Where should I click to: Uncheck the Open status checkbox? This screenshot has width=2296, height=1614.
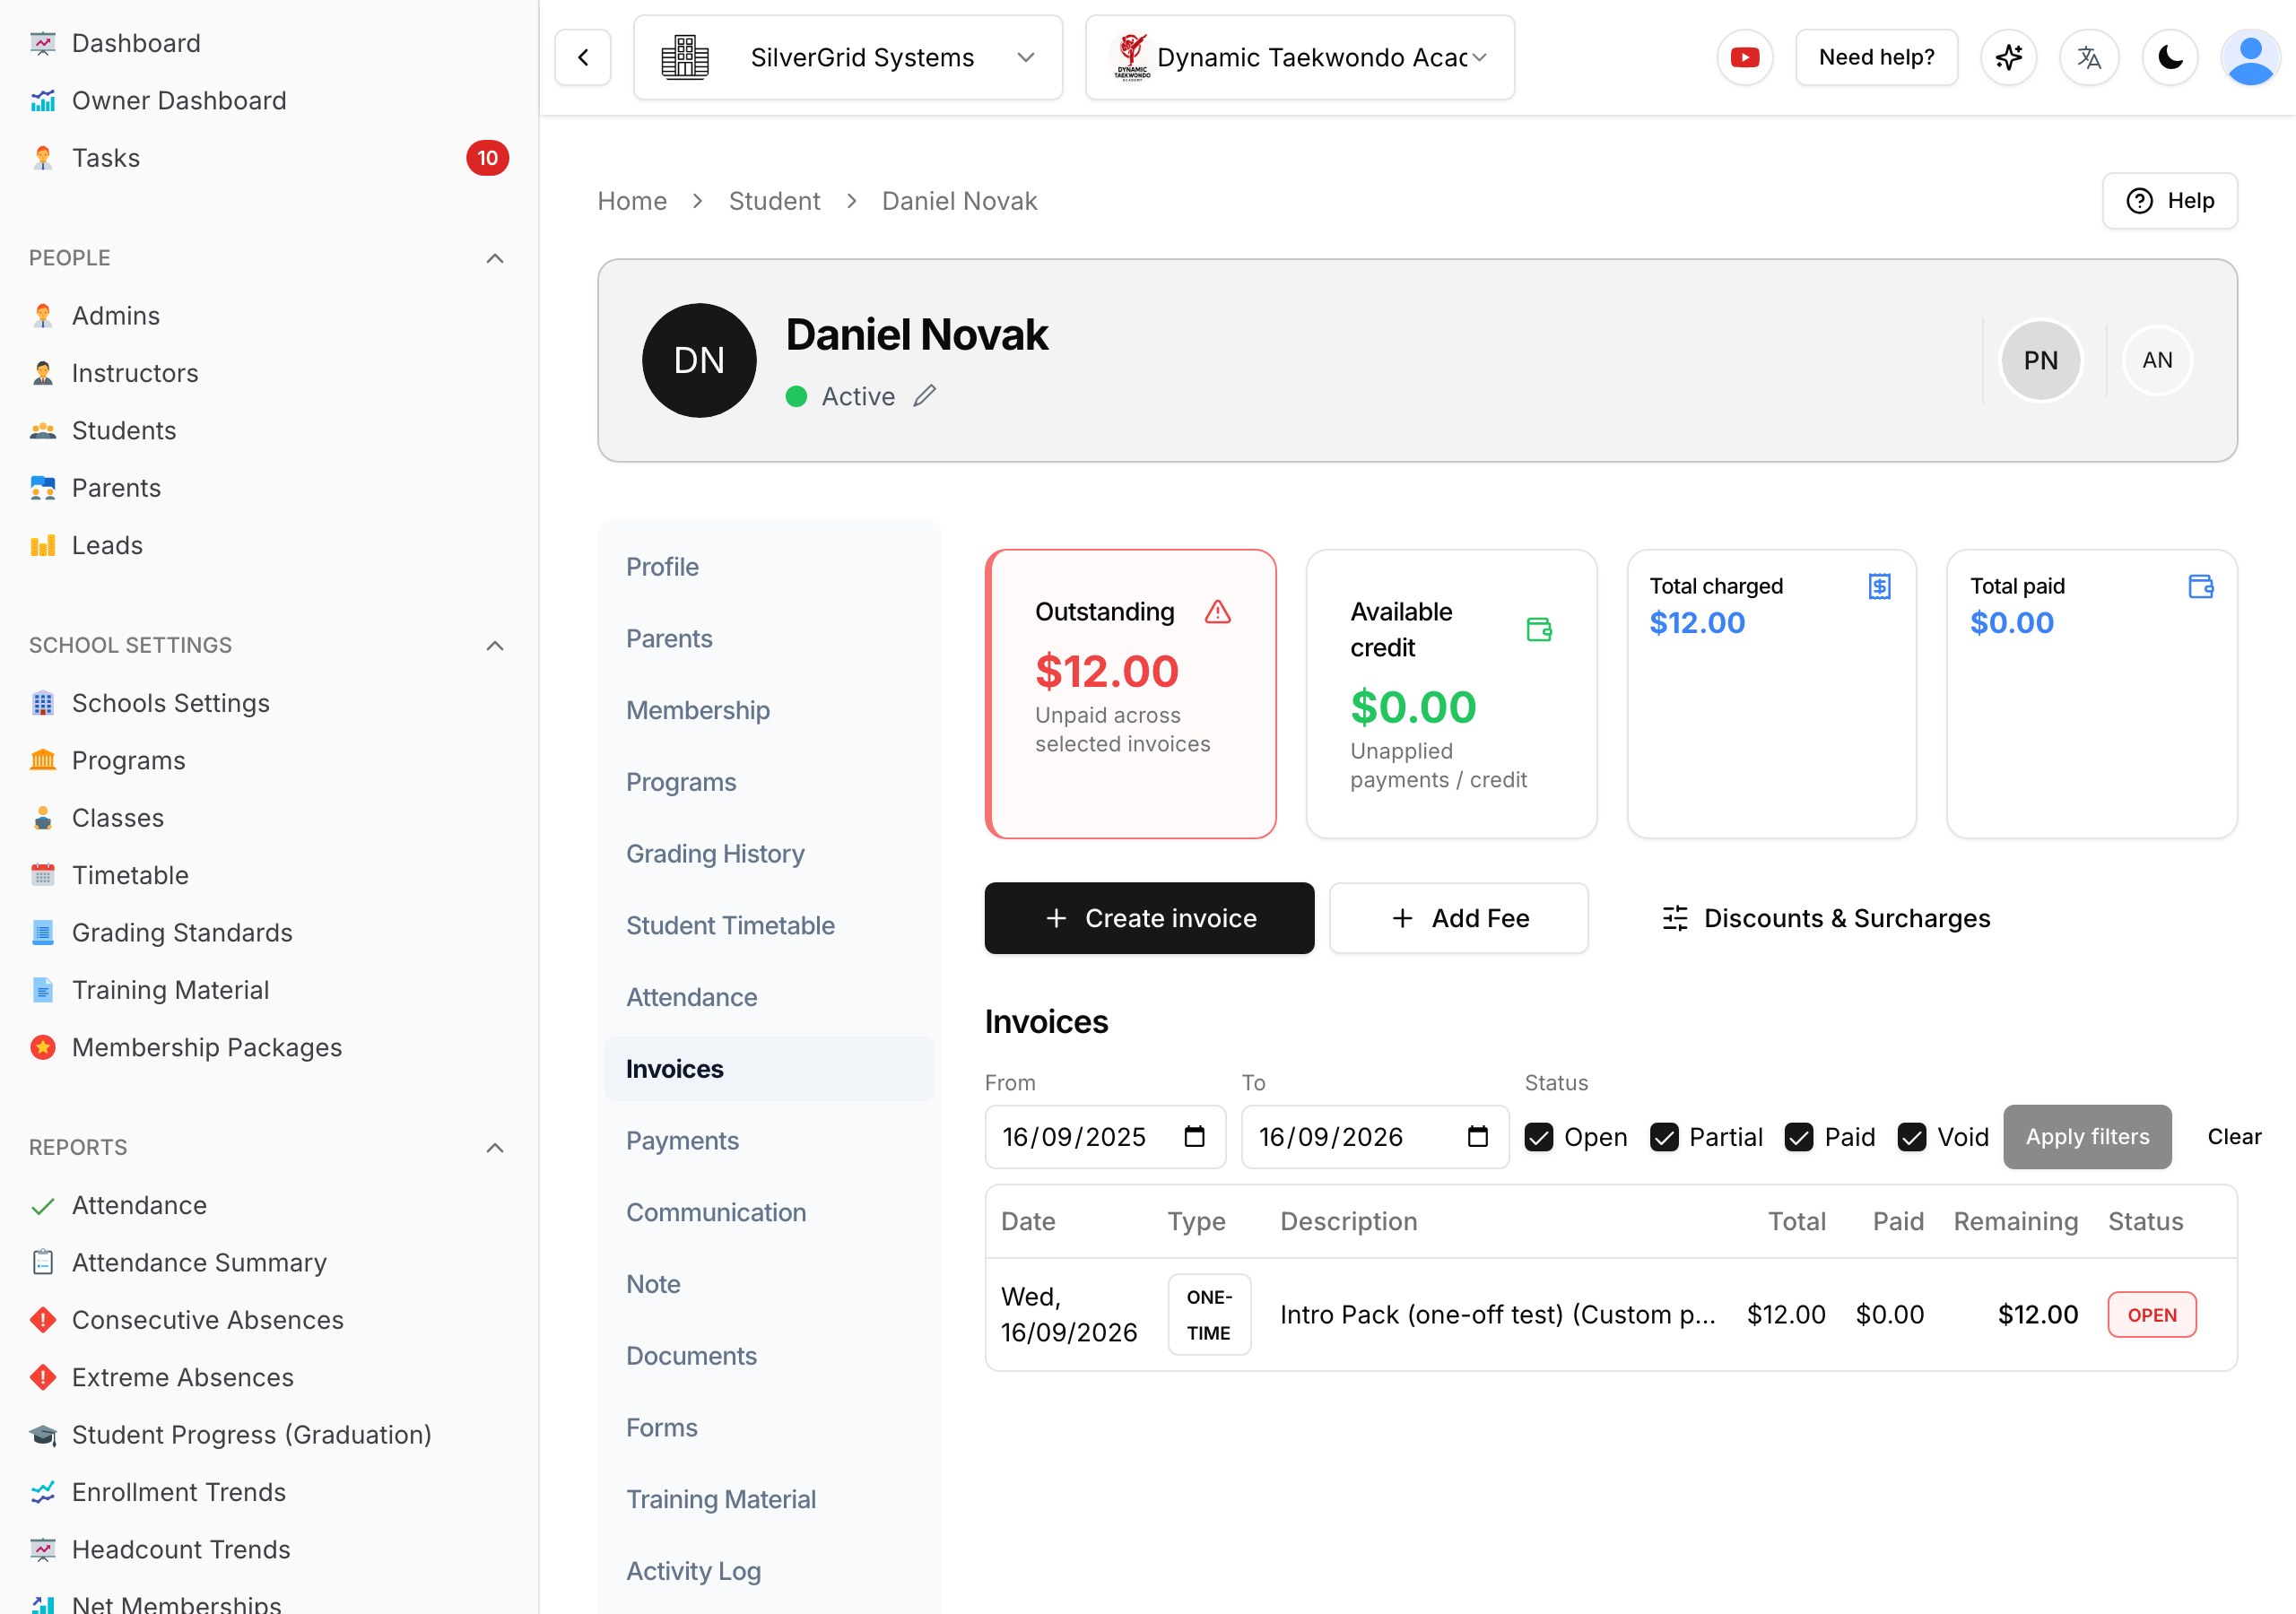click(x=1538, y=1137)
